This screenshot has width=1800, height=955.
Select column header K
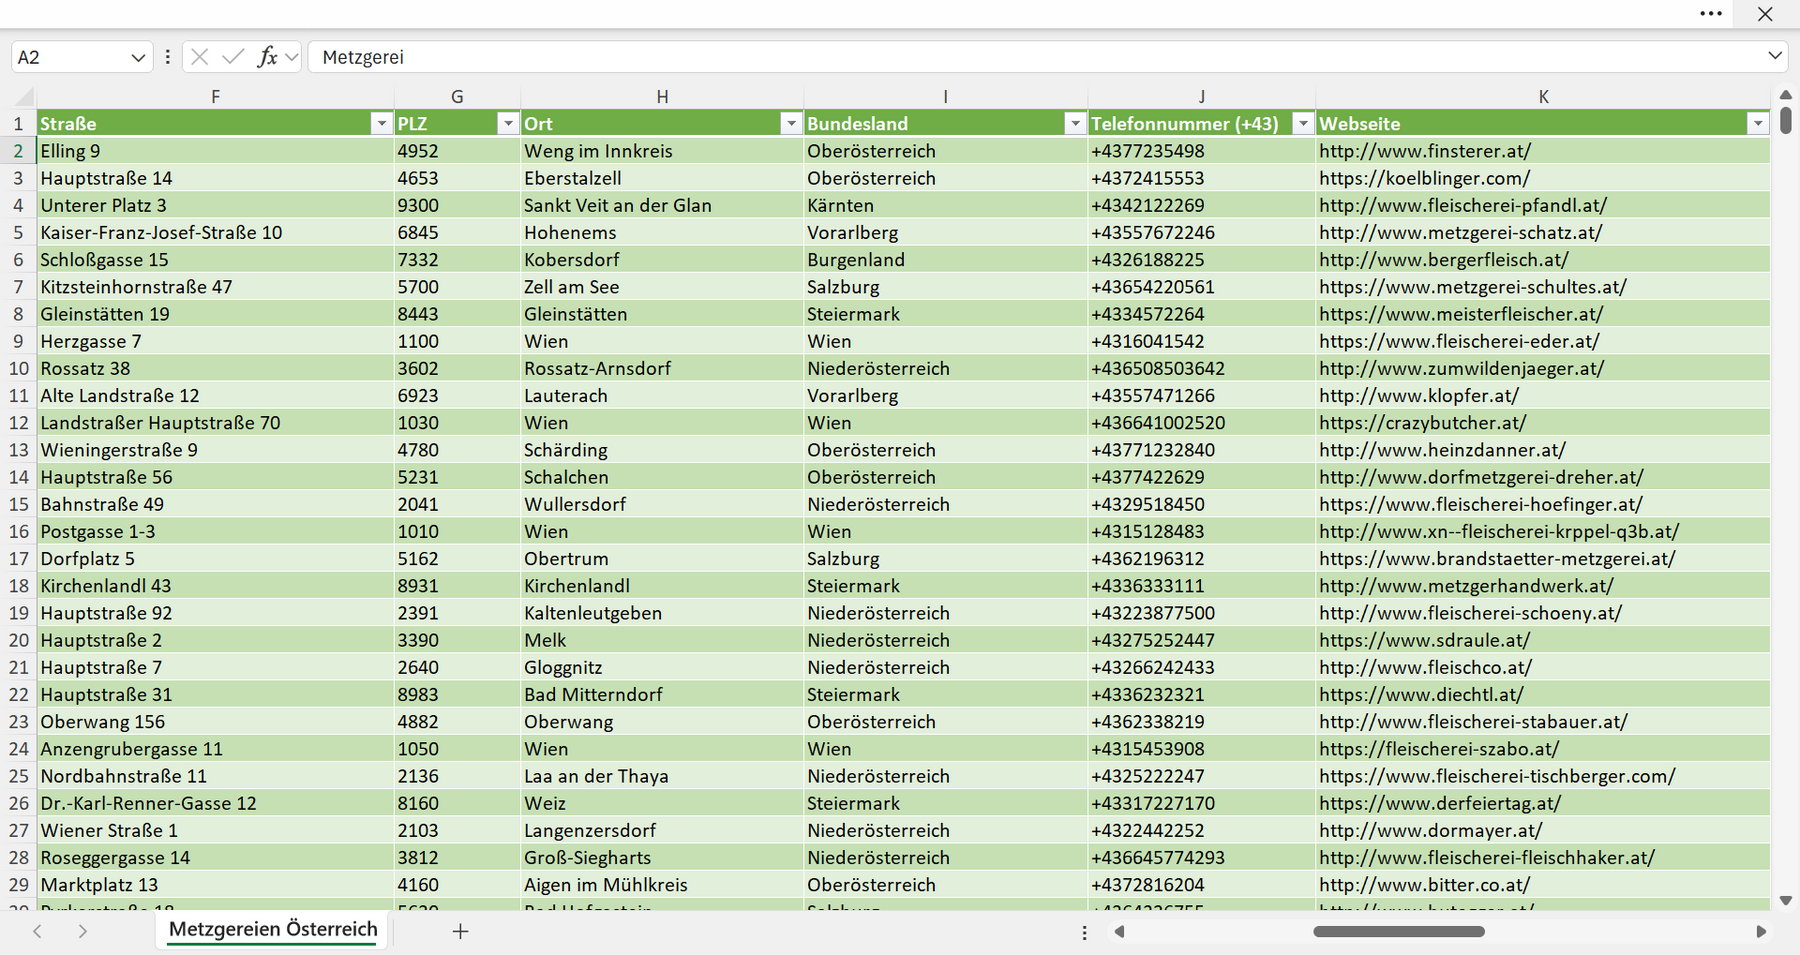(1543, 97)
